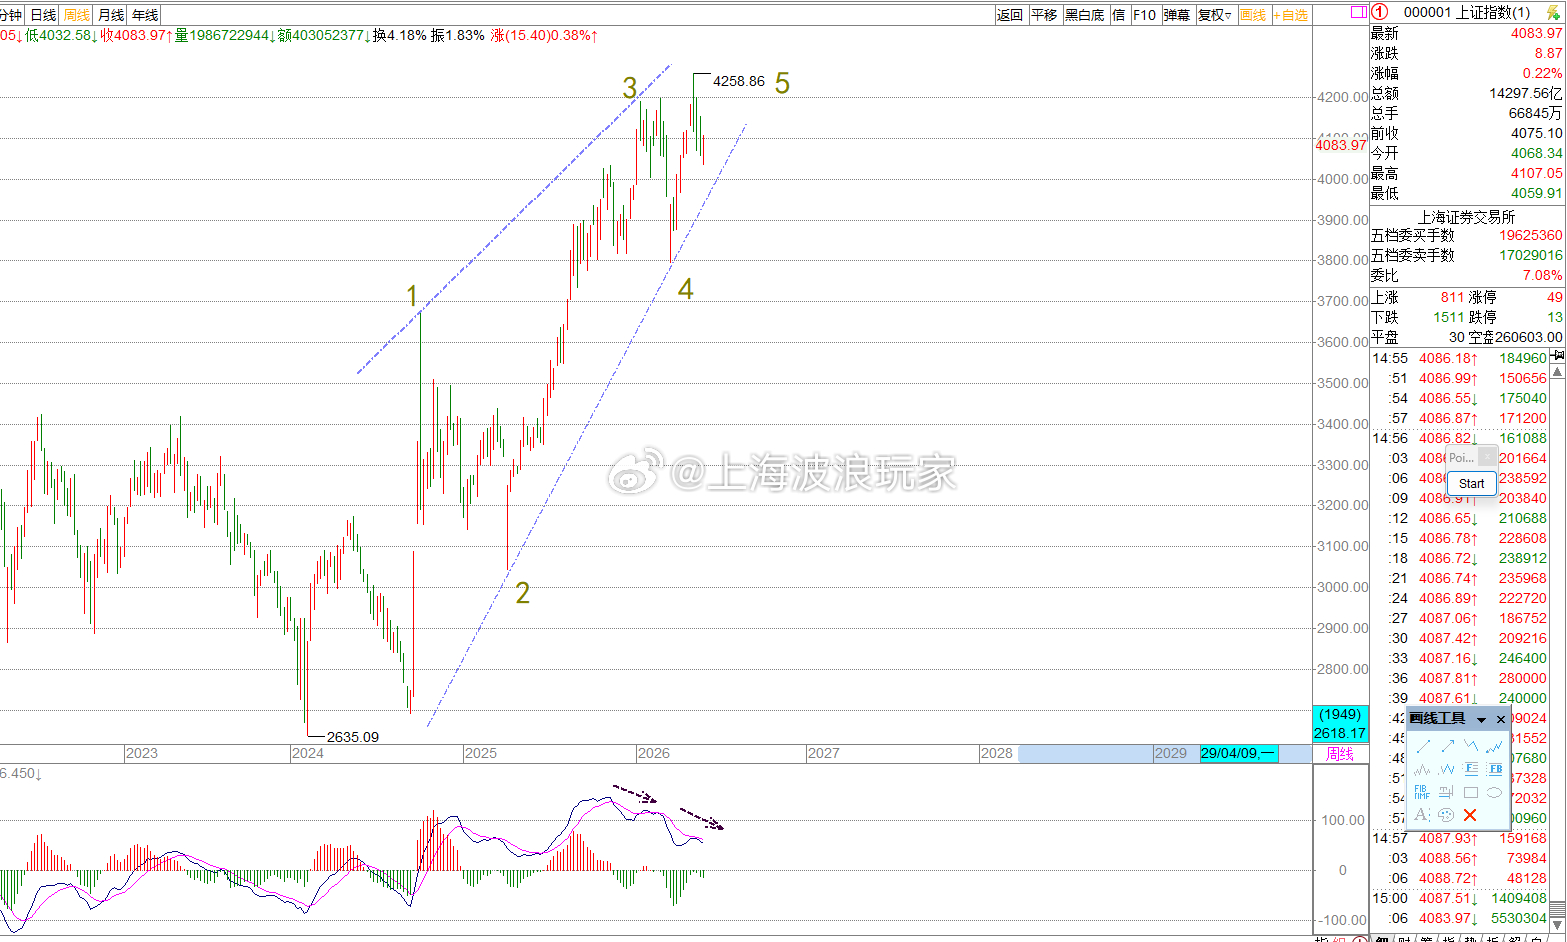
Task: Click the Start button
Action: pos(1472,483)
